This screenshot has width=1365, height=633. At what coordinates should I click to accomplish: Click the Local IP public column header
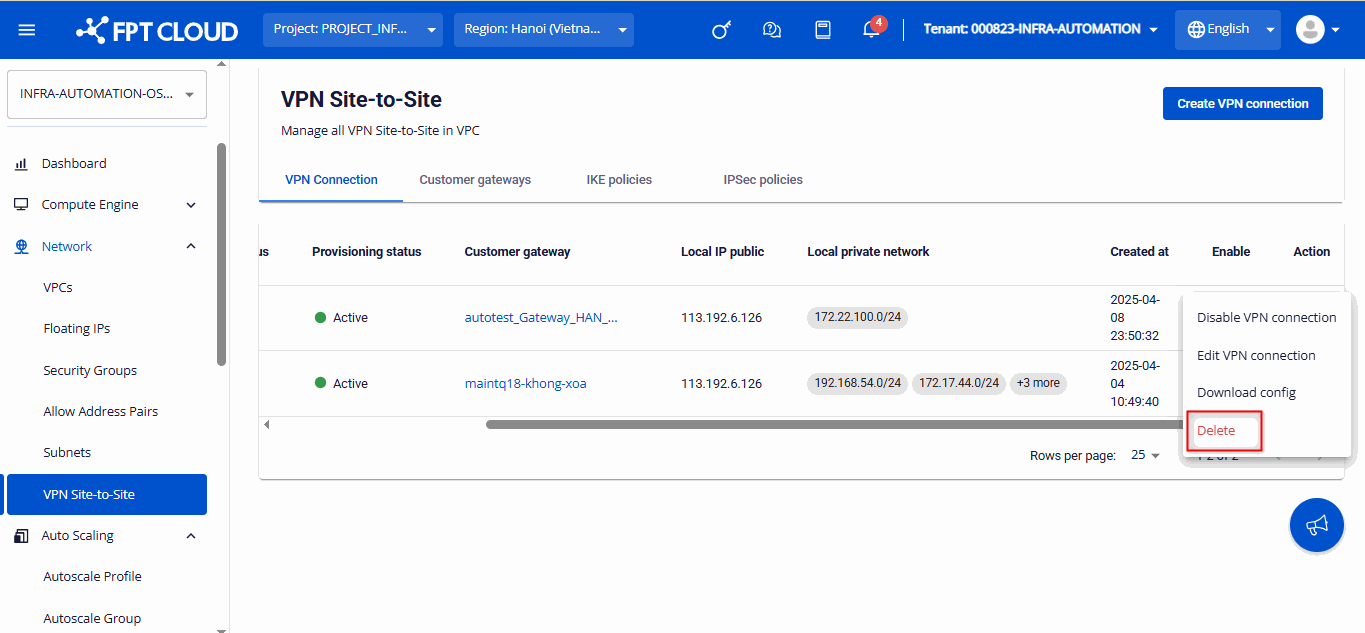(722, 252)
